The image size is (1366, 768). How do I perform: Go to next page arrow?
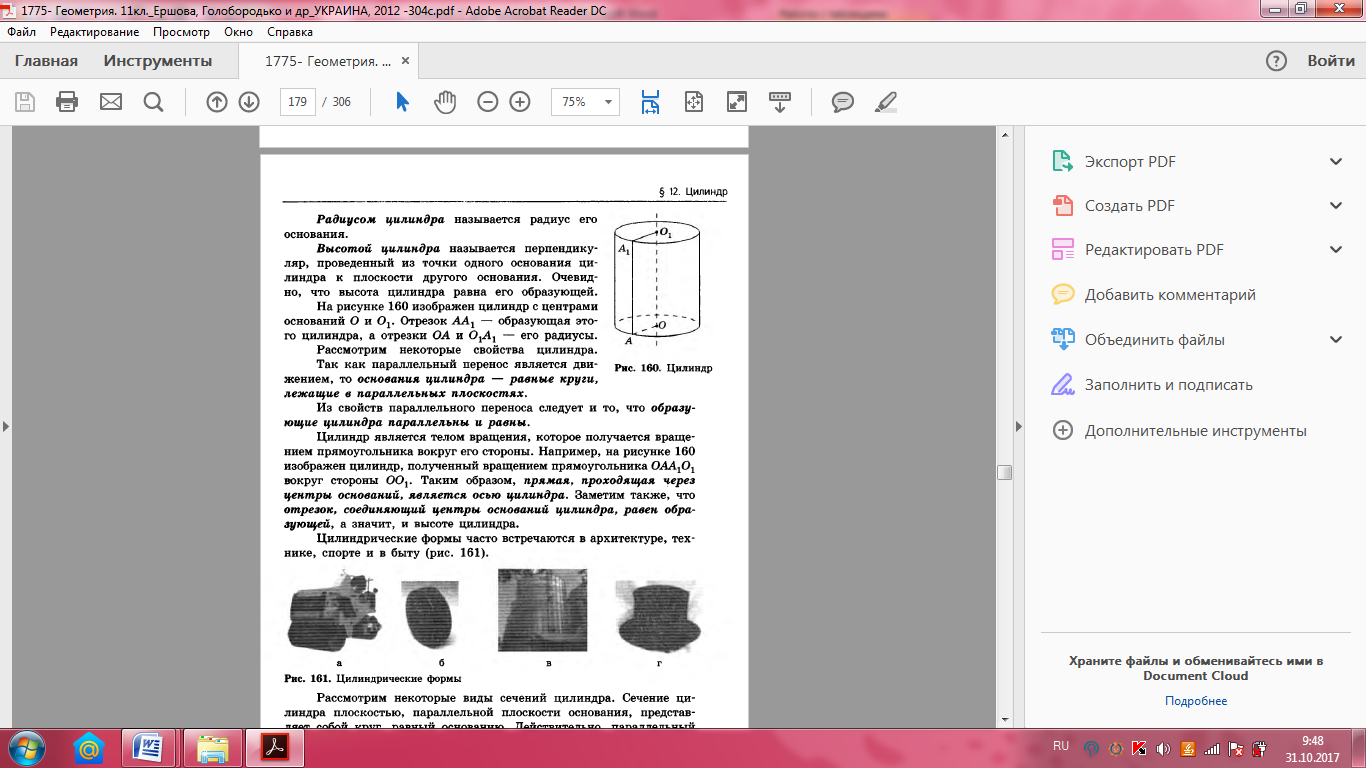[x=249, y=102]
